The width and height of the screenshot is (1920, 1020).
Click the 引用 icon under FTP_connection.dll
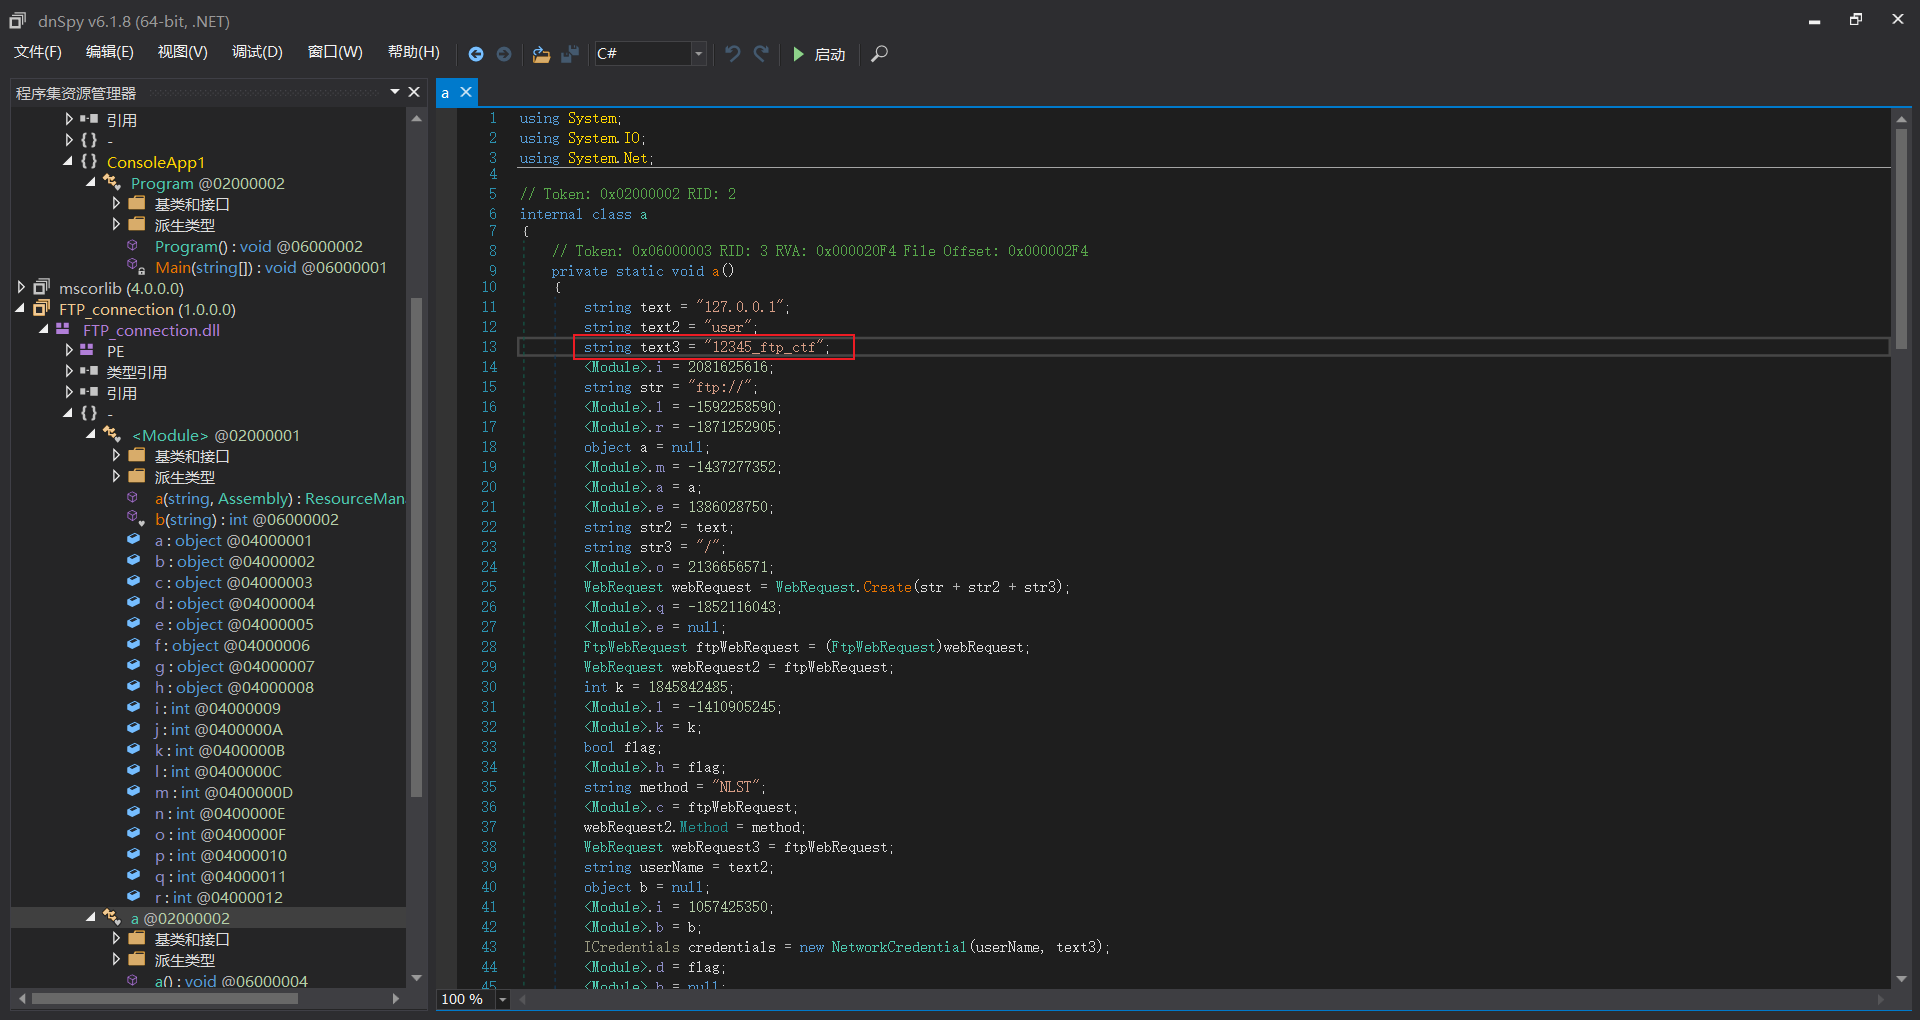89,392
